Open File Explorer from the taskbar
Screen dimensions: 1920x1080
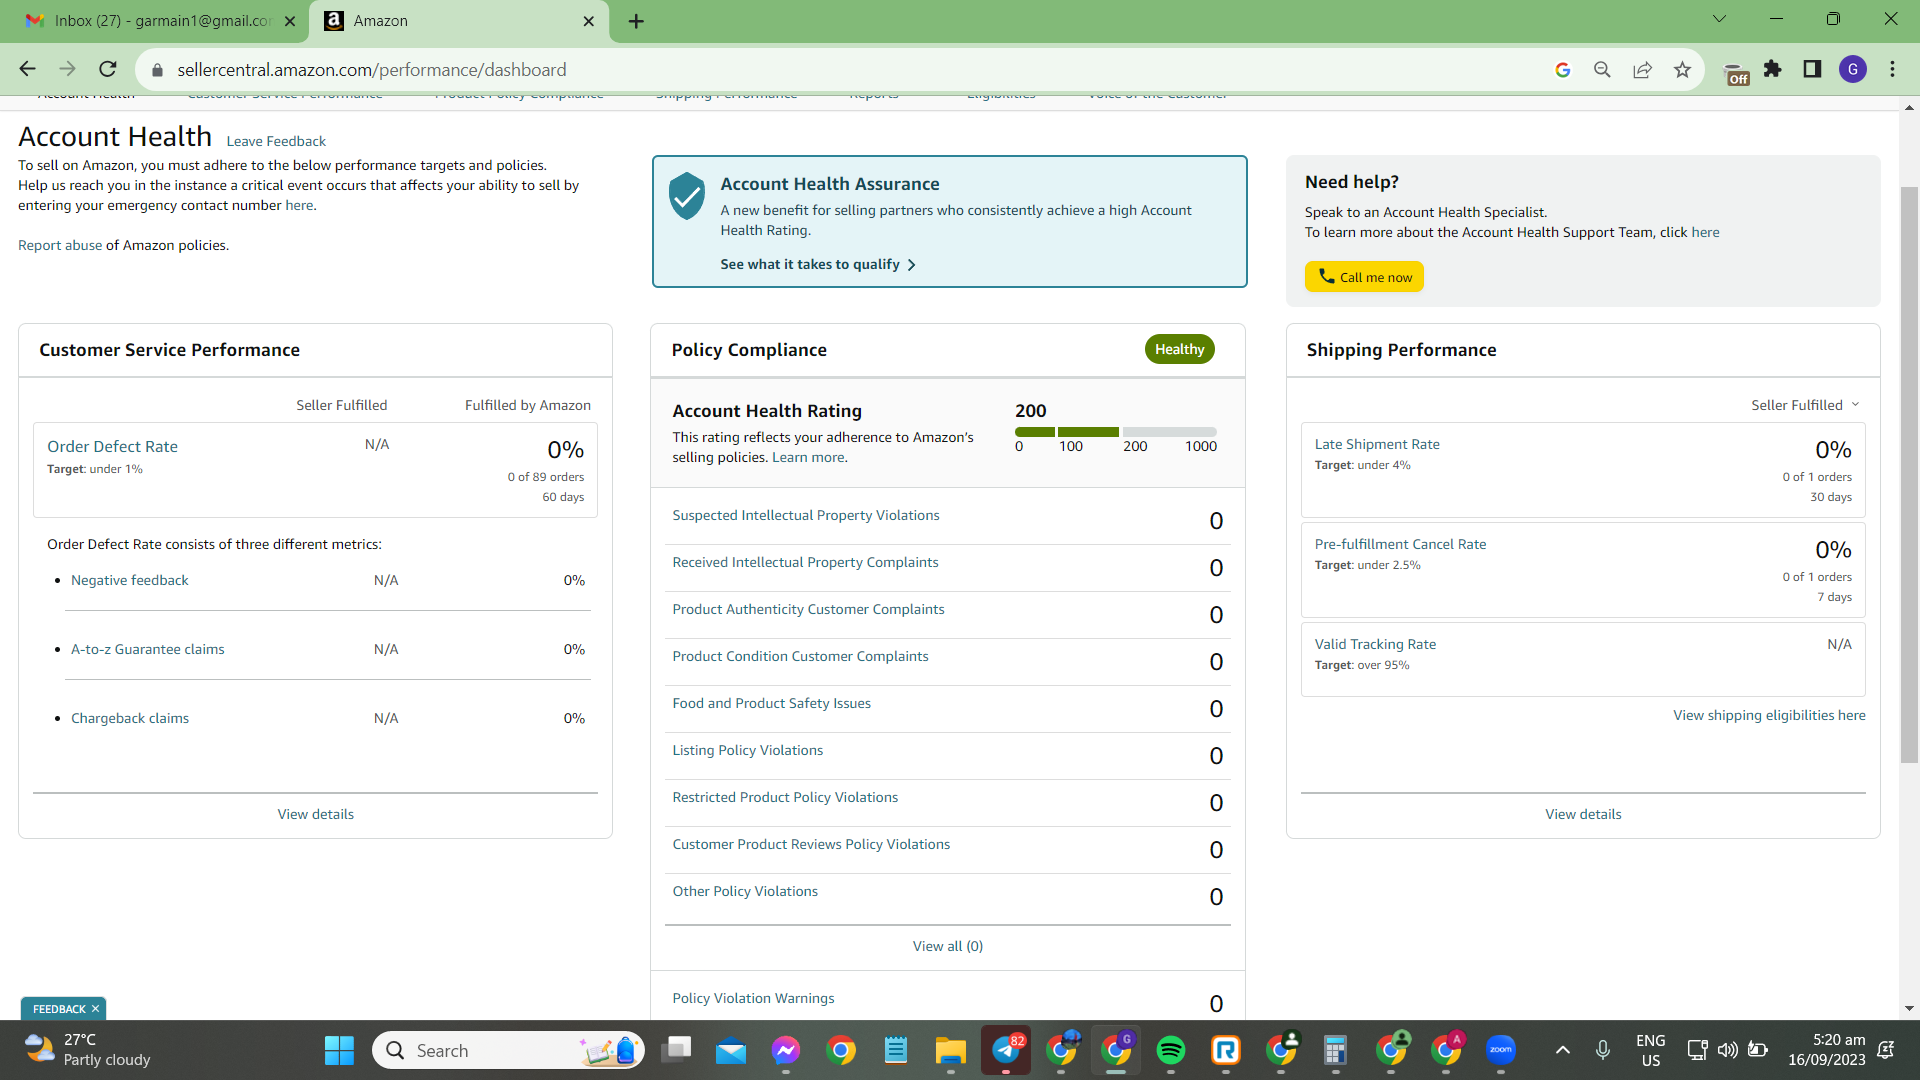tap(950, 1050)
